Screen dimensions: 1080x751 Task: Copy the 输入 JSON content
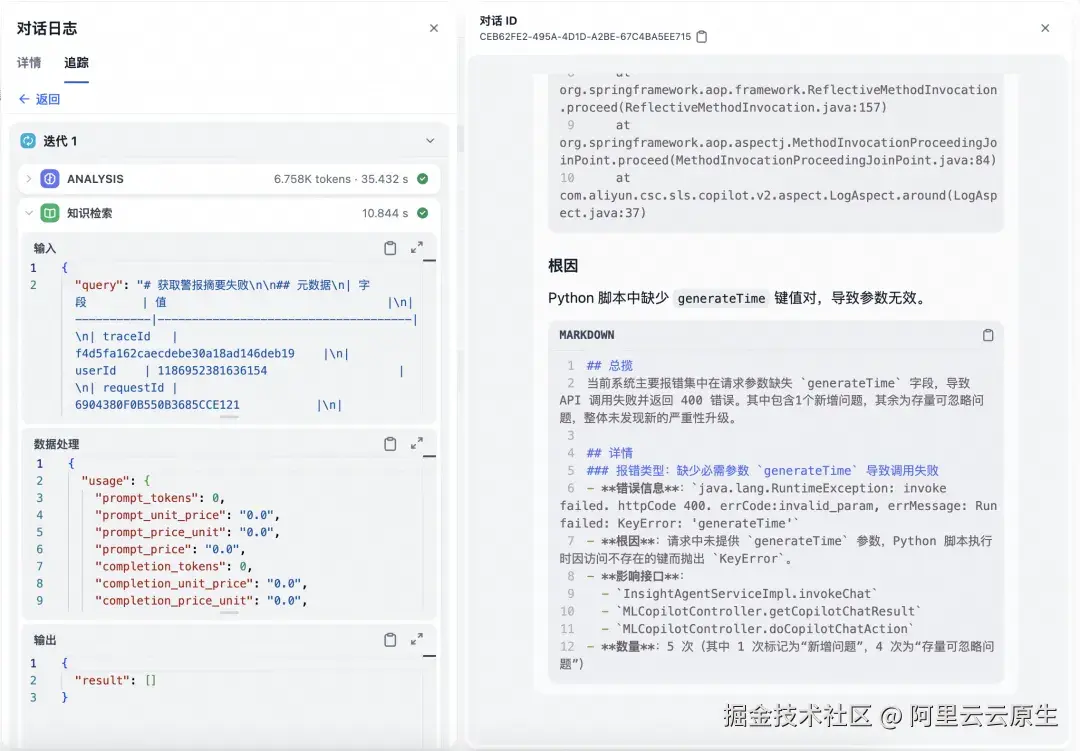(390, 247)
